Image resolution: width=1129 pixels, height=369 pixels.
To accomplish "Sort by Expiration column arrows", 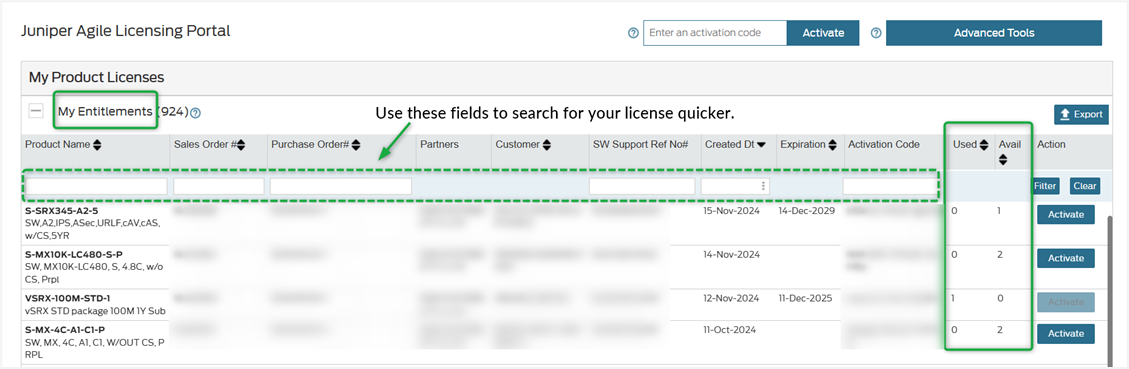I will 832,145.
